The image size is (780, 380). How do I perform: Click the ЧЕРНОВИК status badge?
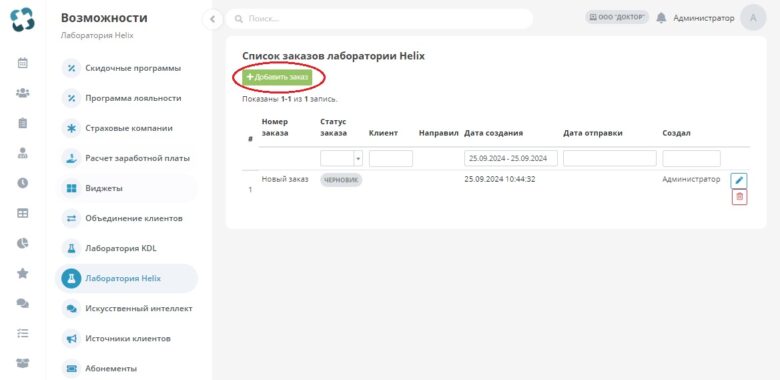(x=341, y=181)
